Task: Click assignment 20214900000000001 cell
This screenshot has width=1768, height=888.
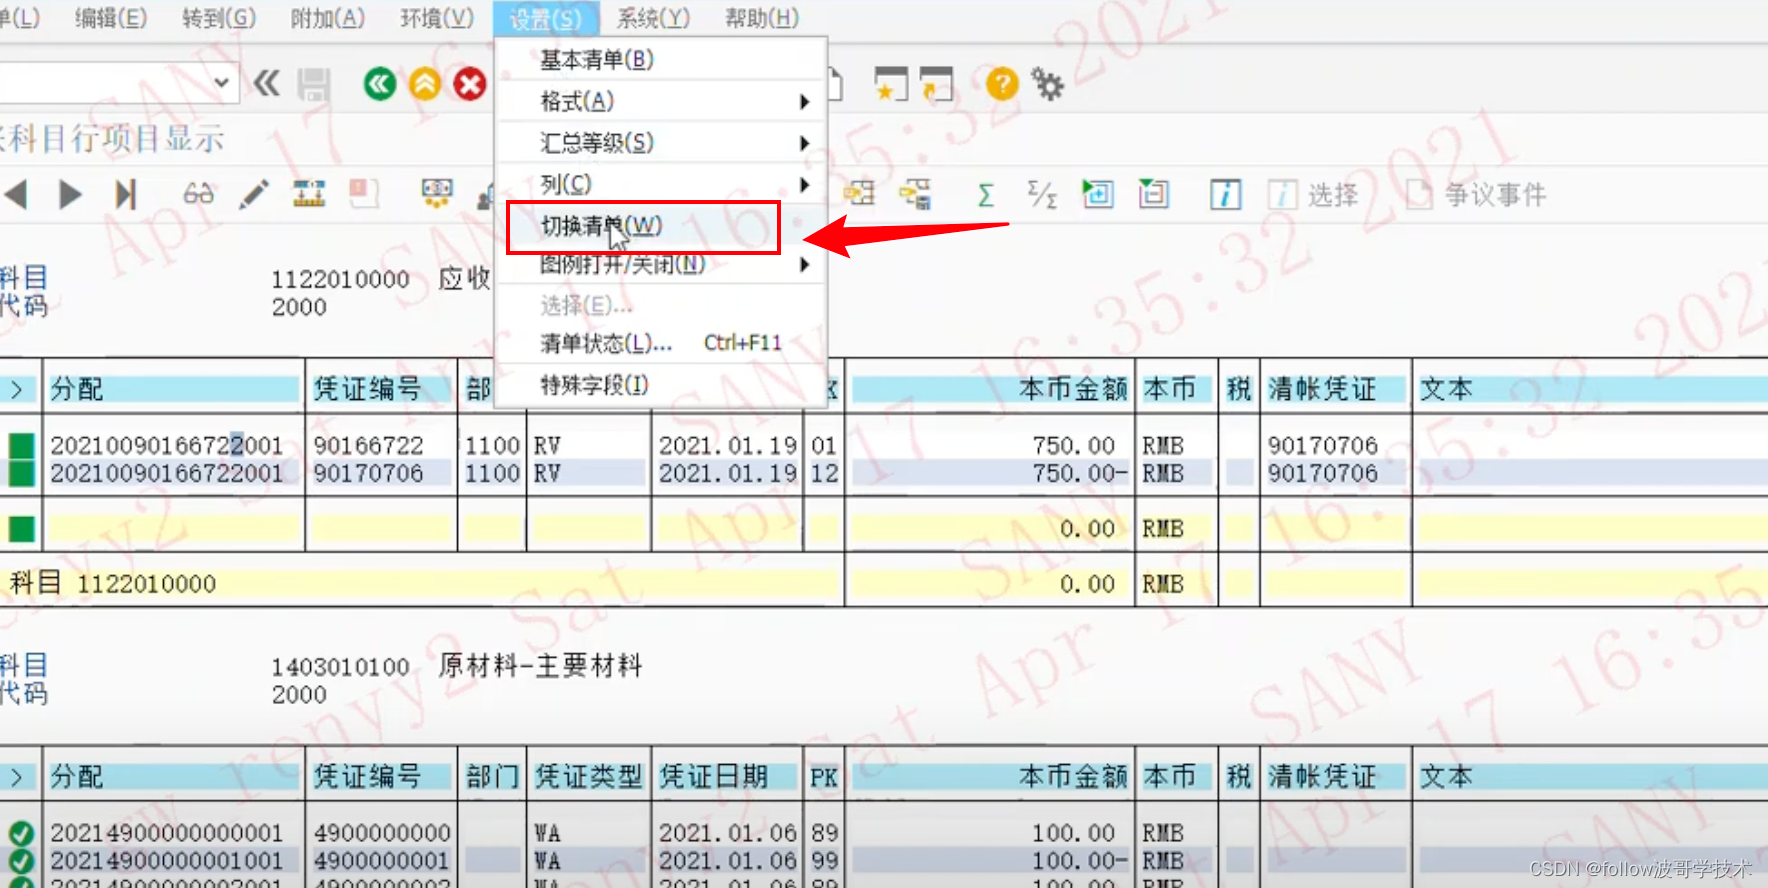Action: 167,833
